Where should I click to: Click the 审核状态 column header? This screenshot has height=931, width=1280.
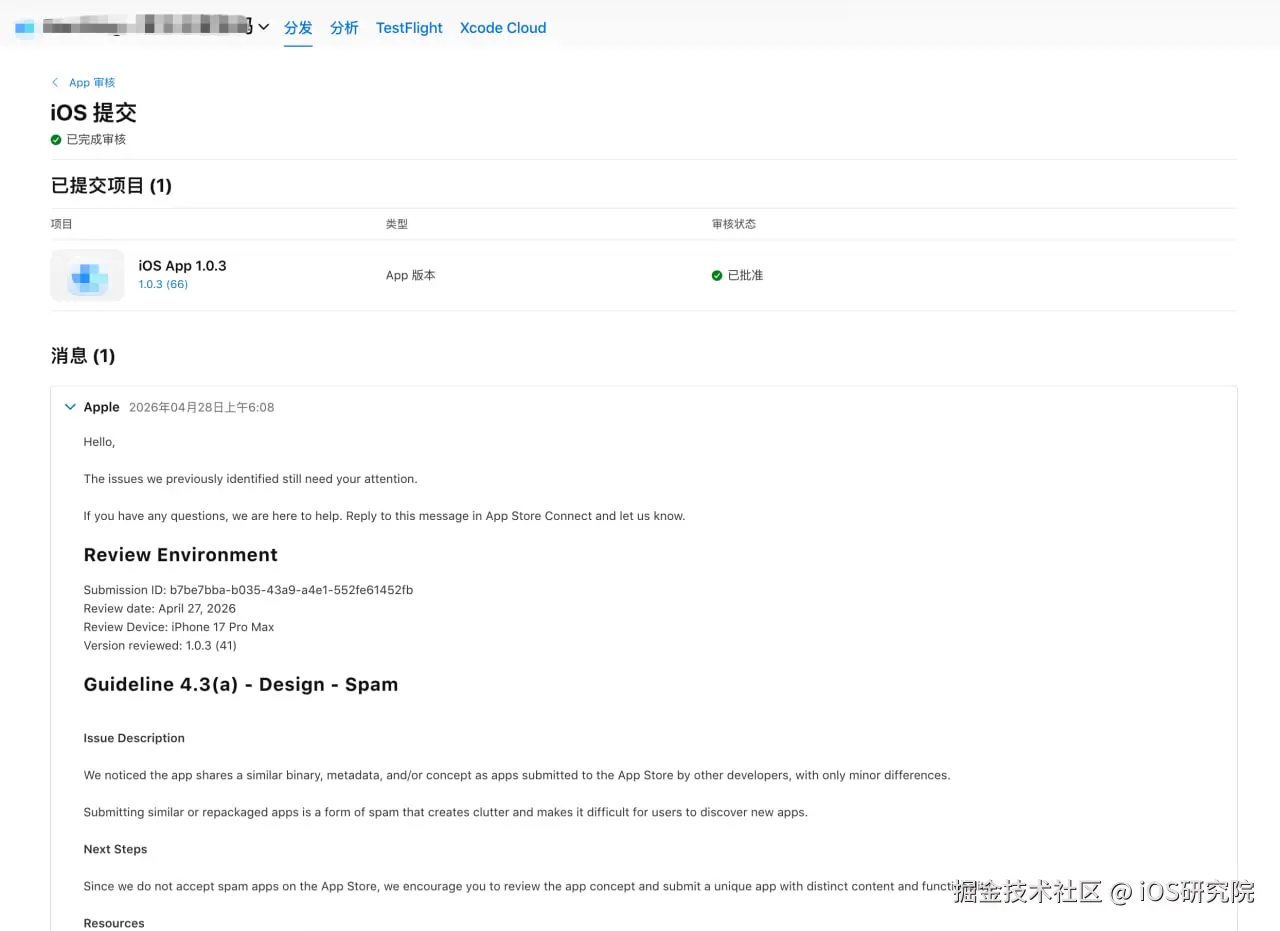click(x=734, y=224)
